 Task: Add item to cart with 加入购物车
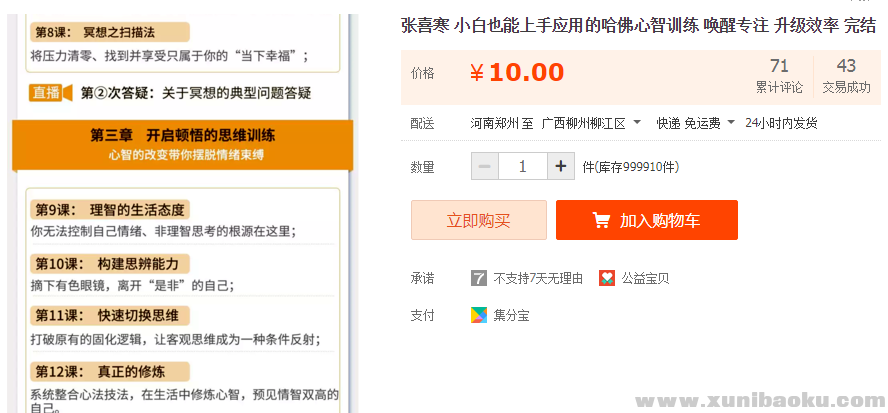646,220
